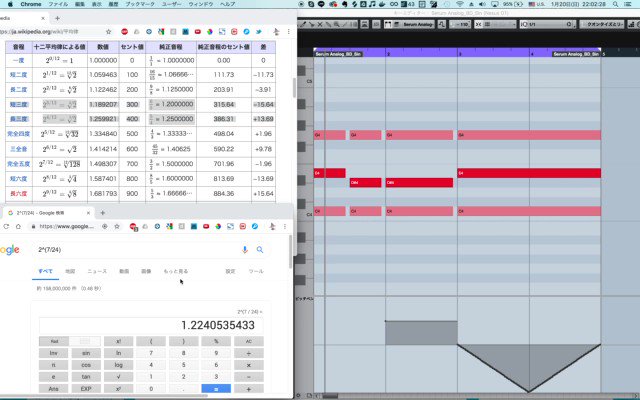Select the mute X tool in Key Editor

click(320, 24)
